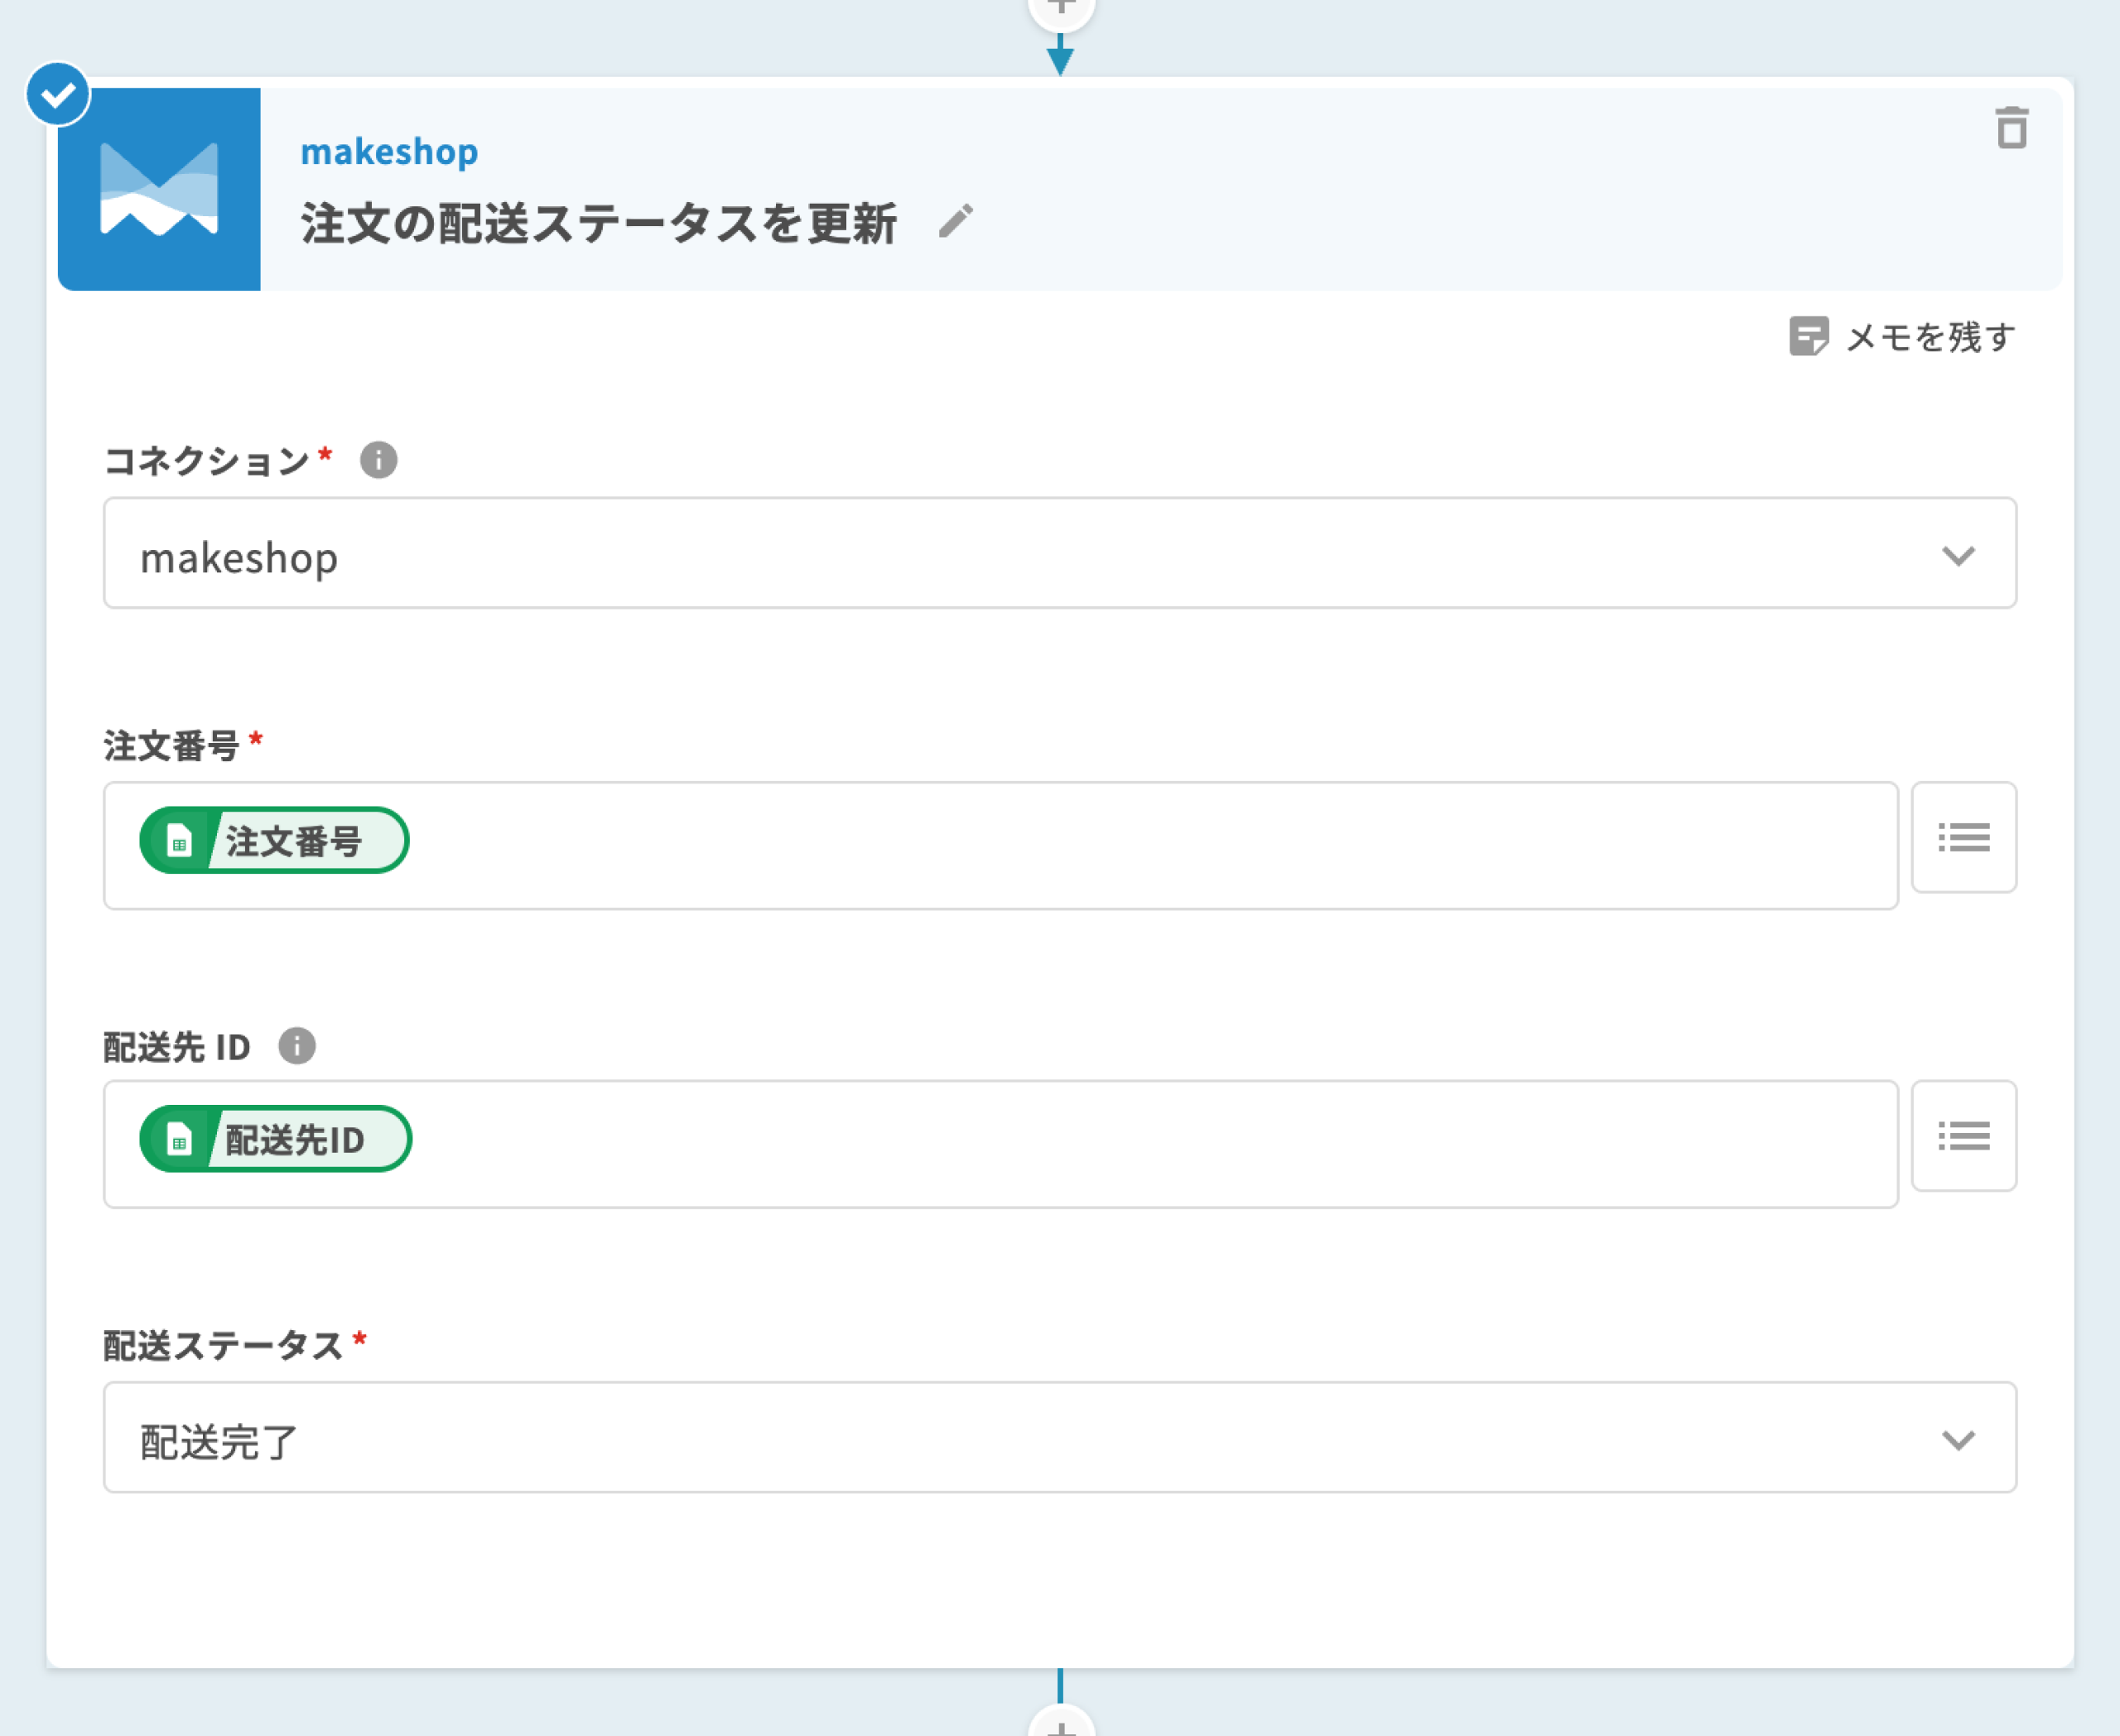Add step with bottom plus button
Screen dimensions: 2120x1736
[1061, 1723]
